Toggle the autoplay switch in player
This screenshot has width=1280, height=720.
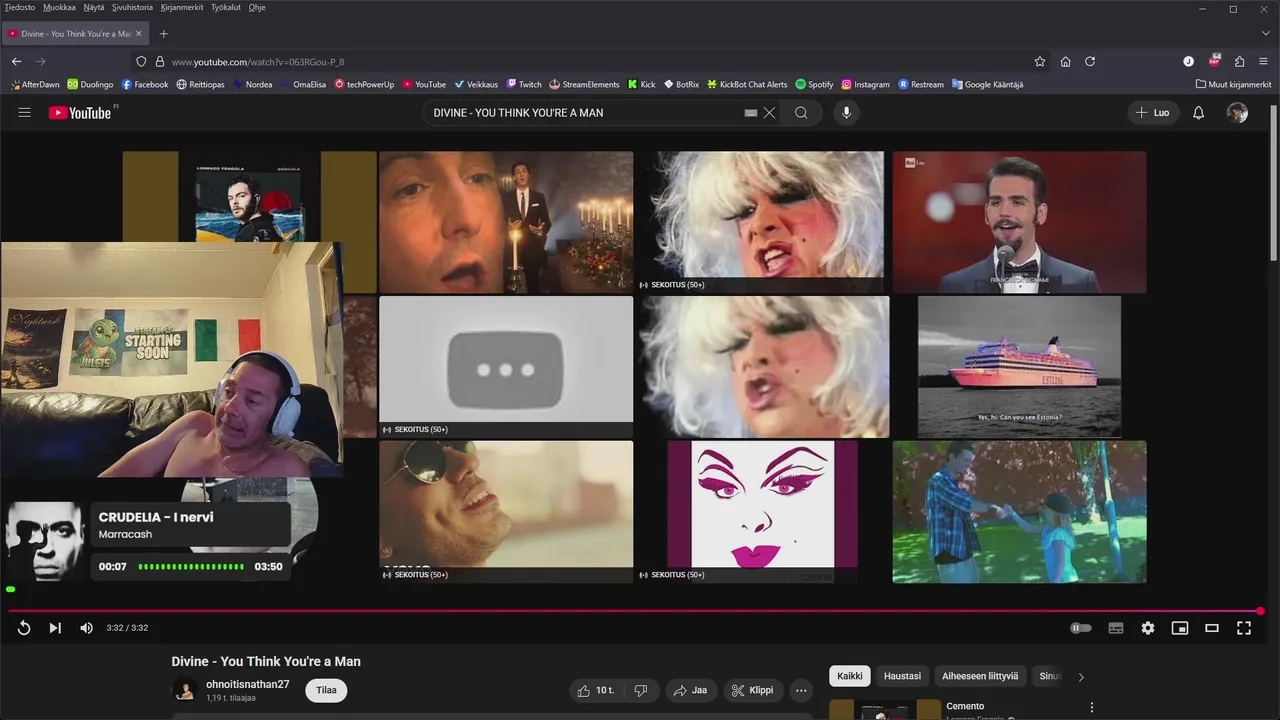(1081, 628)
